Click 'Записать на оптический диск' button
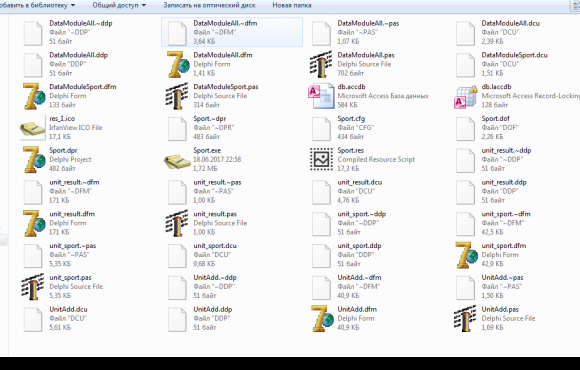This screenshot has height=370, width=580. (x=209, y=5)
